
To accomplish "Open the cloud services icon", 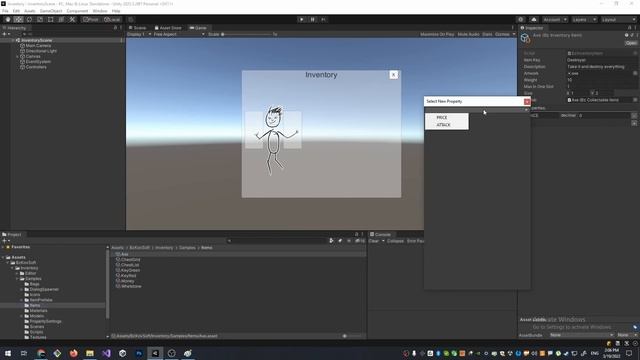I will click(533, 19).
